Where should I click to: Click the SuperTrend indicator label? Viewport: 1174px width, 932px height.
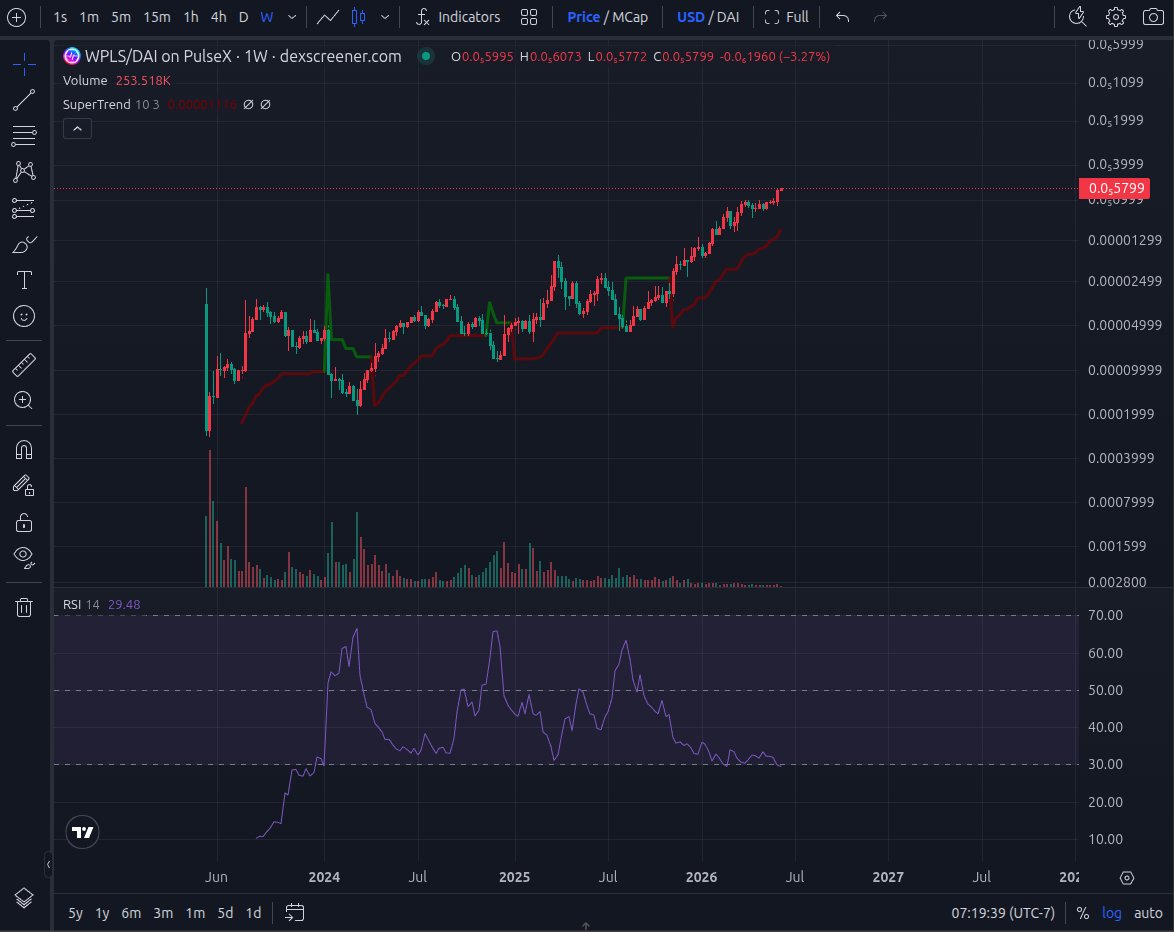click(97, 104)
